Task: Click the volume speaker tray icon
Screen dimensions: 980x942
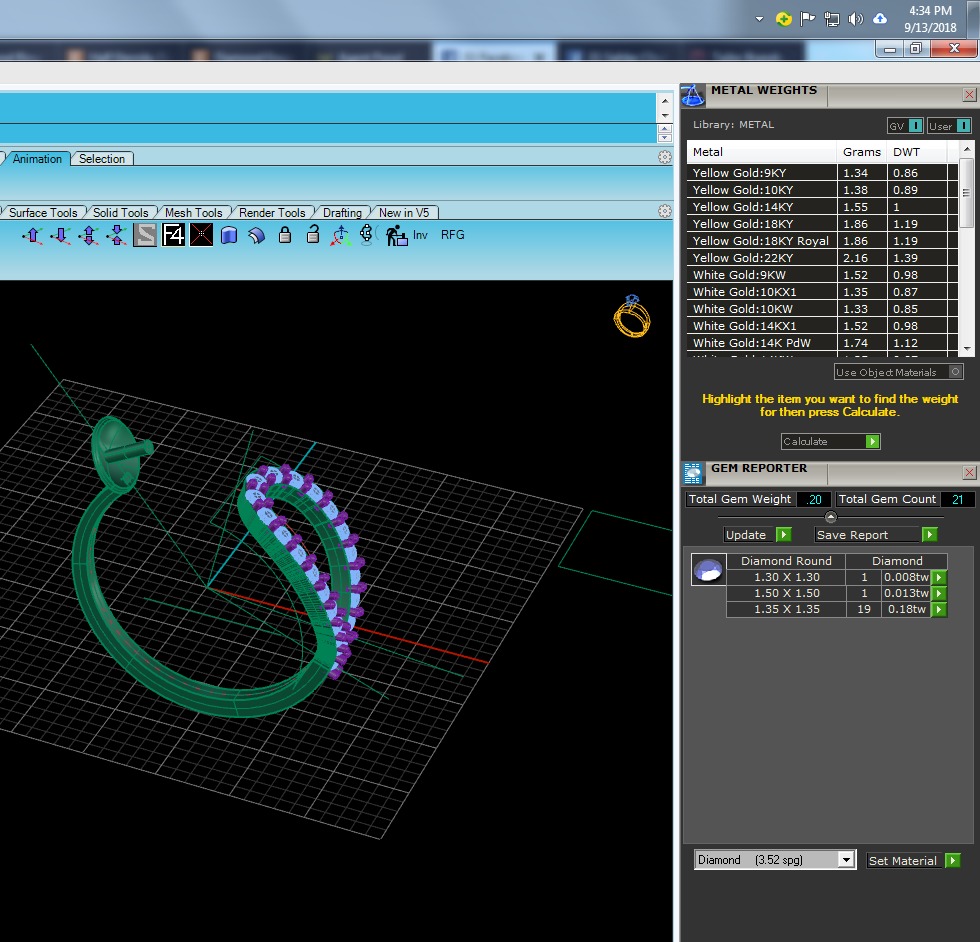Action: (x=856, y=19)
